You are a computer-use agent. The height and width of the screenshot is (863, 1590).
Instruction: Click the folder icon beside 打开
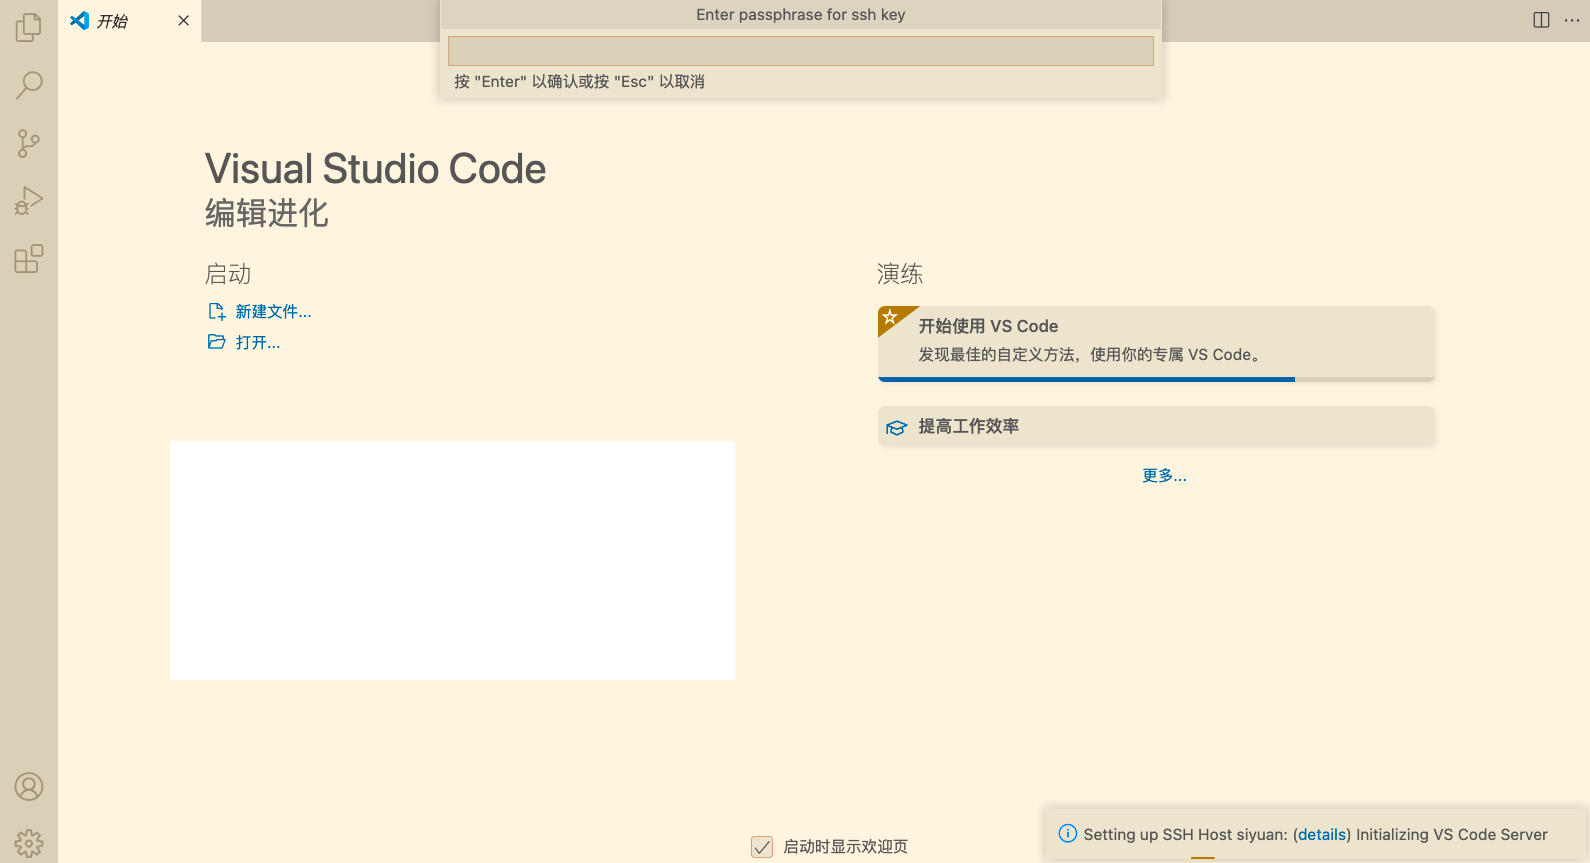pos(216,342)
